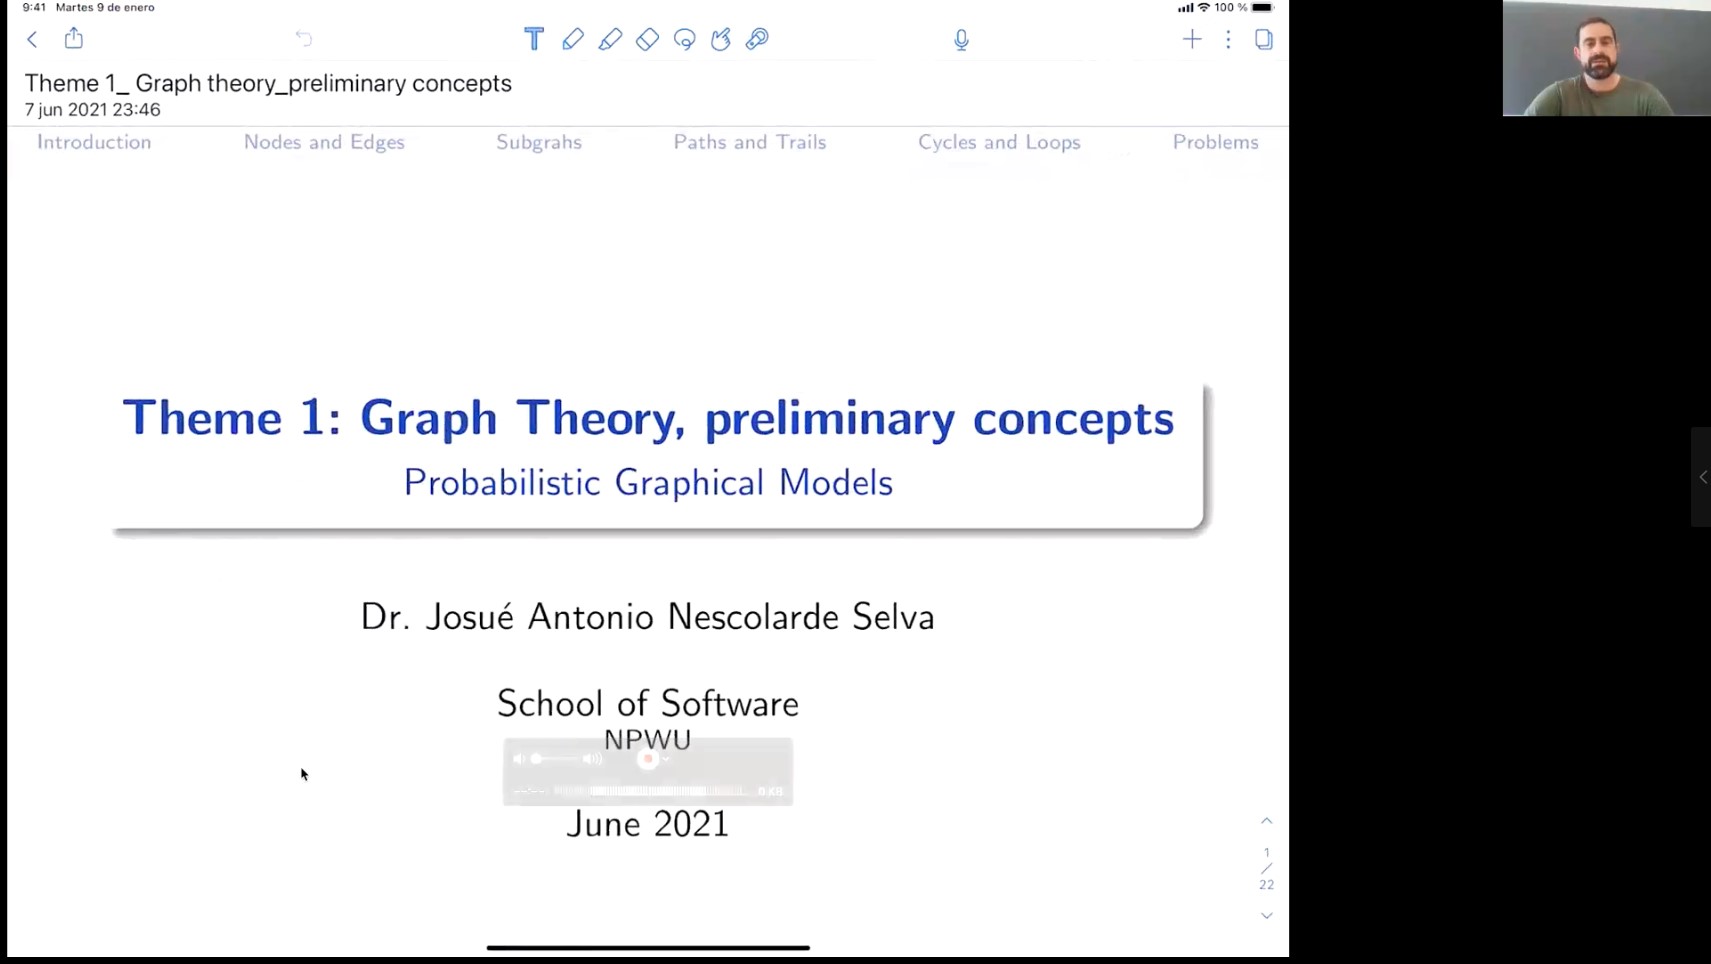Start audio recording with microphone icon
The height and width of the screenshot is (964, 1711).
click(x=961, y=39)
